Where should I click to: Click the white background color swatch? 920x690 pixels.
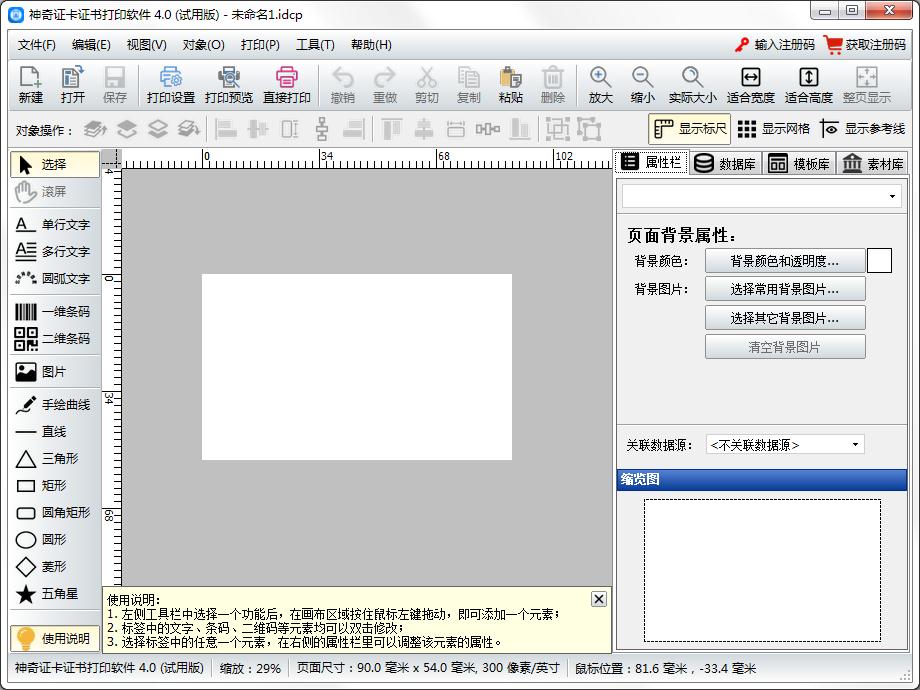click(x=879, y=261)
